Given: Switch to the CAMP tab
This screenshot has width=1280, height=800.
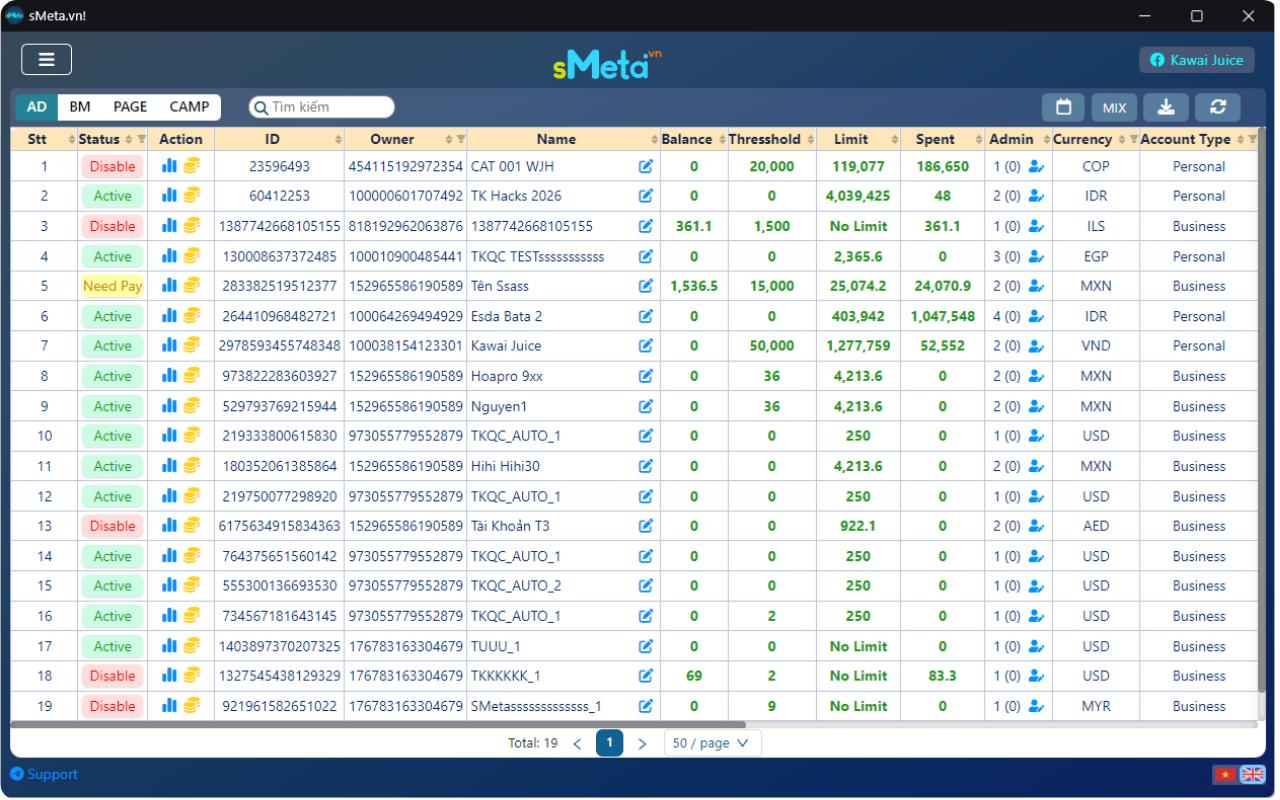Looking at the screenshot, I should coord(189,107).
